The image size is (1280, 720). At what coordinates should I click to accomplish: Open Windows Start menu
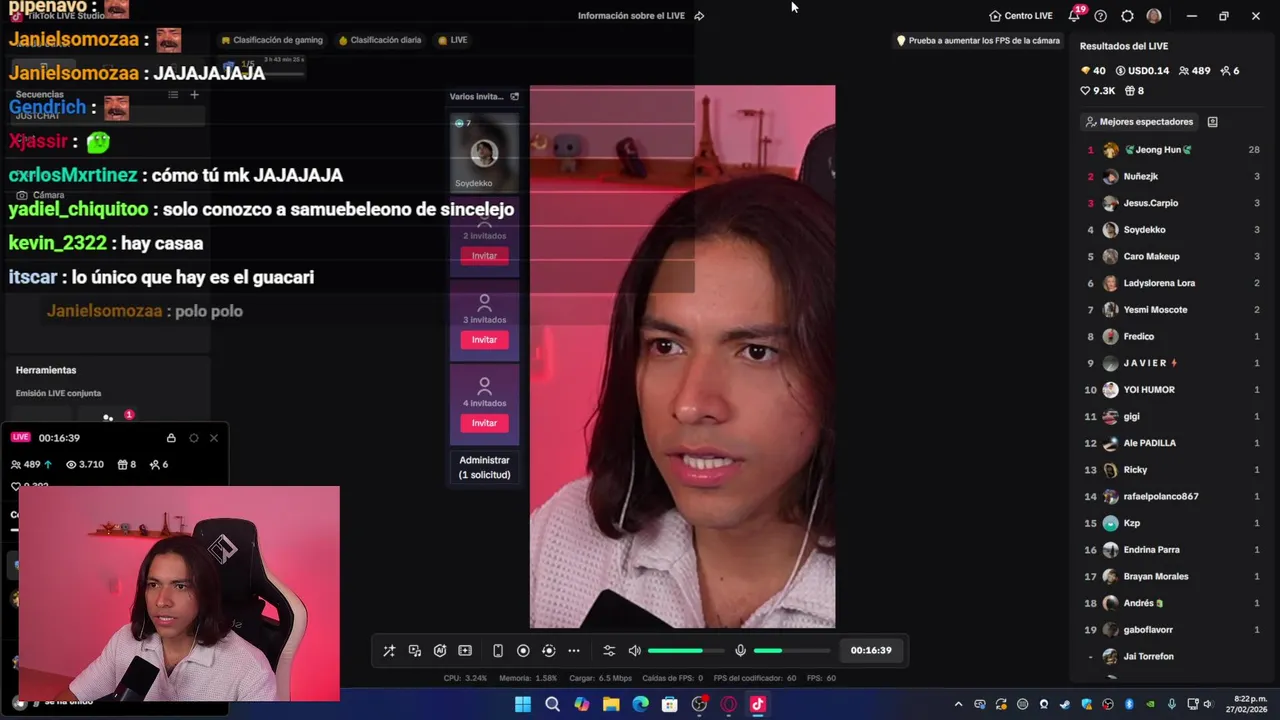[x=523, y=704]
